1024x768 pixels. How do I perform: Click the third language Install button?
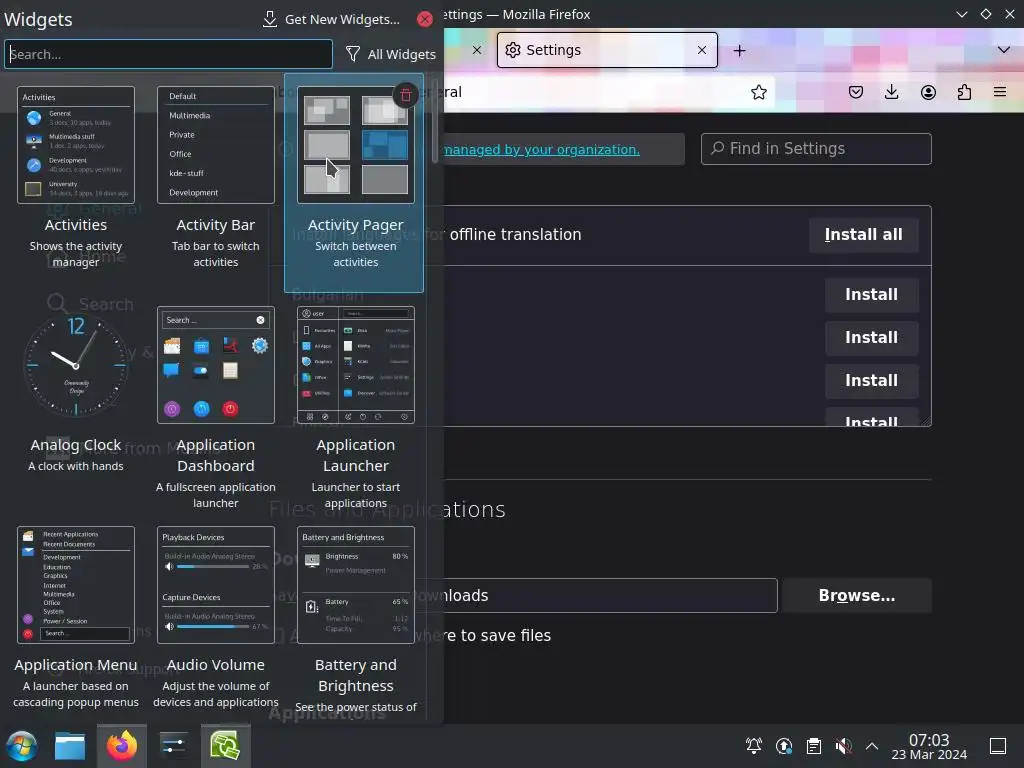871,381
